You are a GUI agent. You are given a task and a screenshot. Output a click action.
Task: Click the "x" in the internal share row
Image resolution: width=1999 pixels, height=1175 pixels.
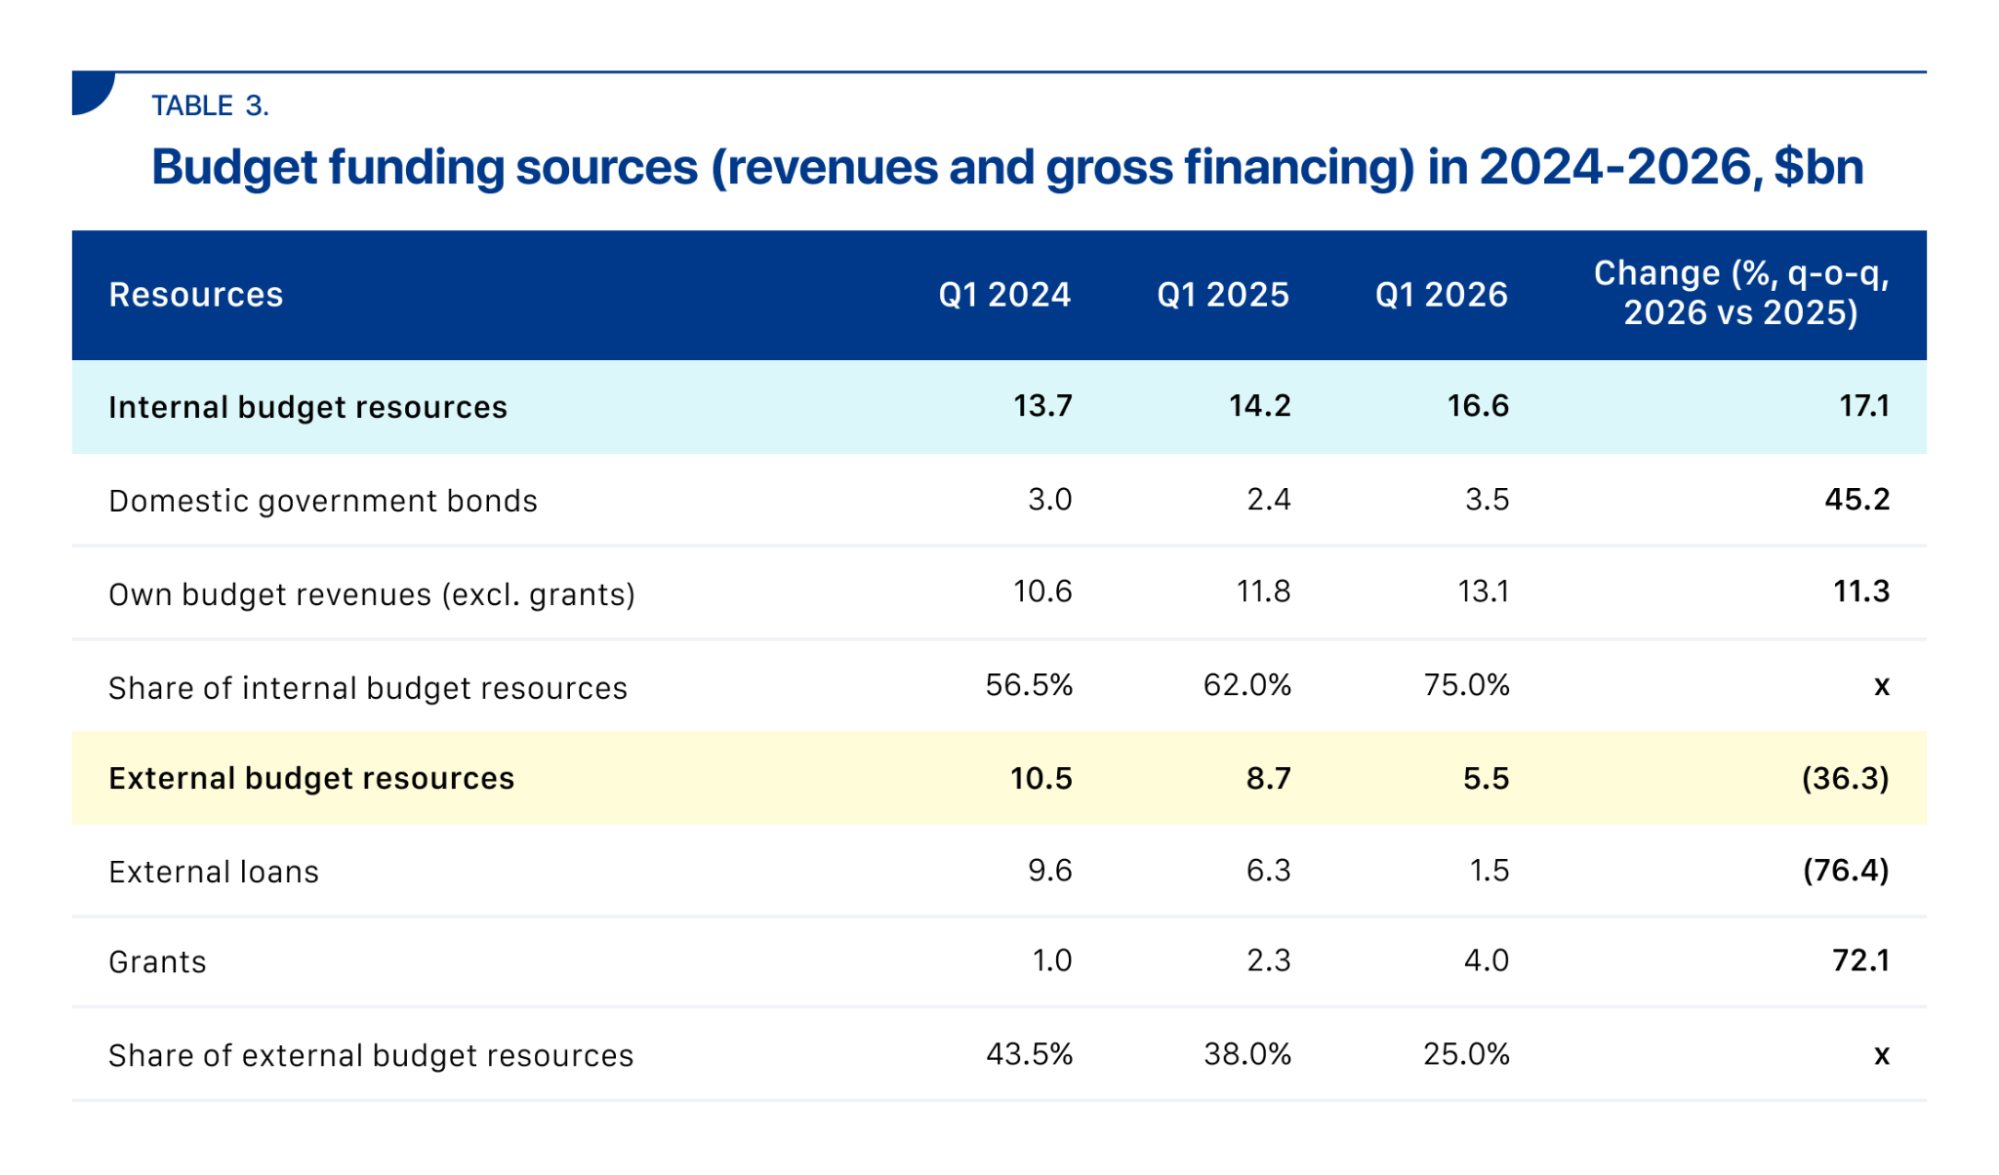(x=1881, y=687)
